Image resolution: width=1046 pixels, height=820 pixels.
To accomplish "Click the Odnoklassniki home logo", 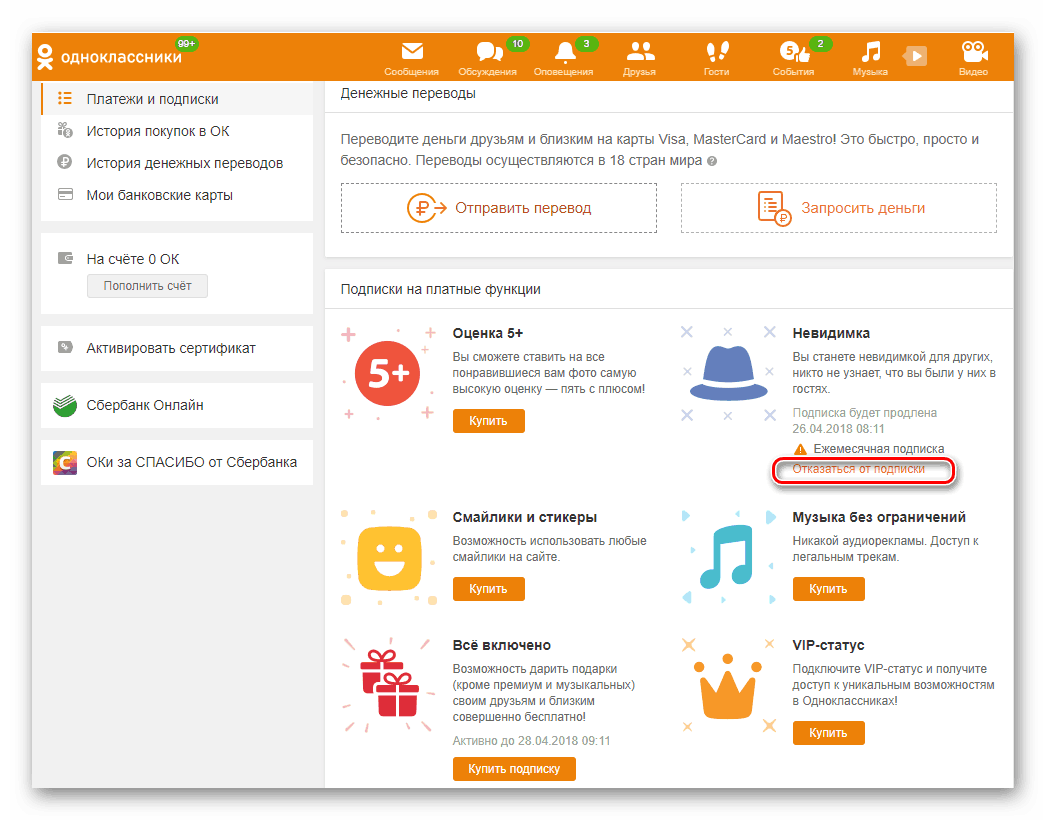I will 100,55.
